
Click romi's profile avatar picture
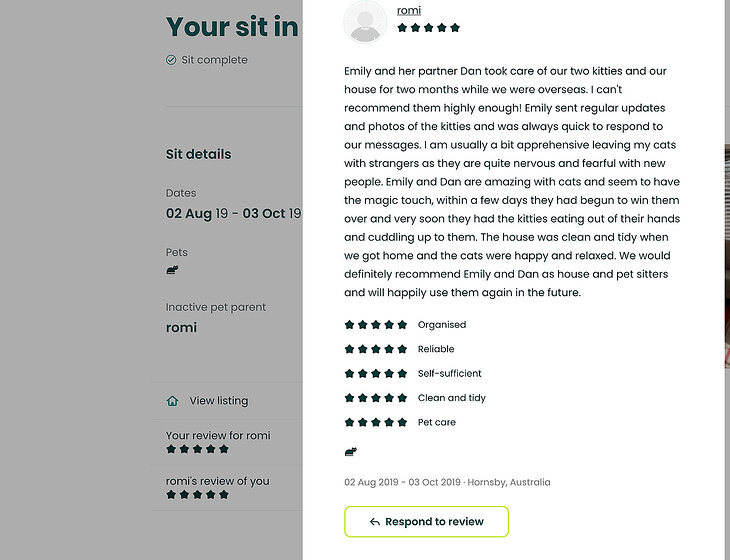[365, 21]
